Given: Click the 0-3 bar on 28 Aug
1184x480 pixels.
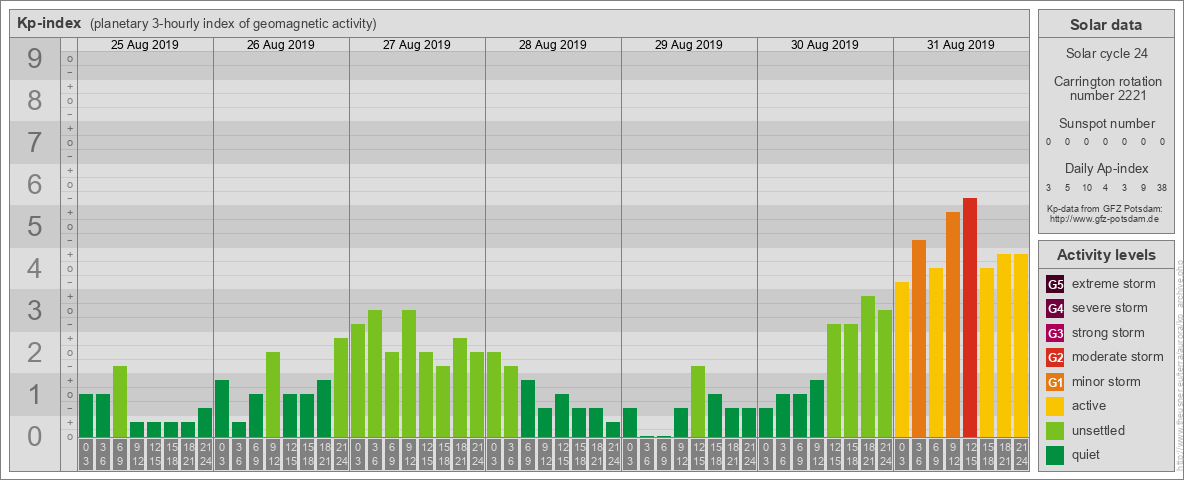Looking at the screenshot, I should 493,395.
